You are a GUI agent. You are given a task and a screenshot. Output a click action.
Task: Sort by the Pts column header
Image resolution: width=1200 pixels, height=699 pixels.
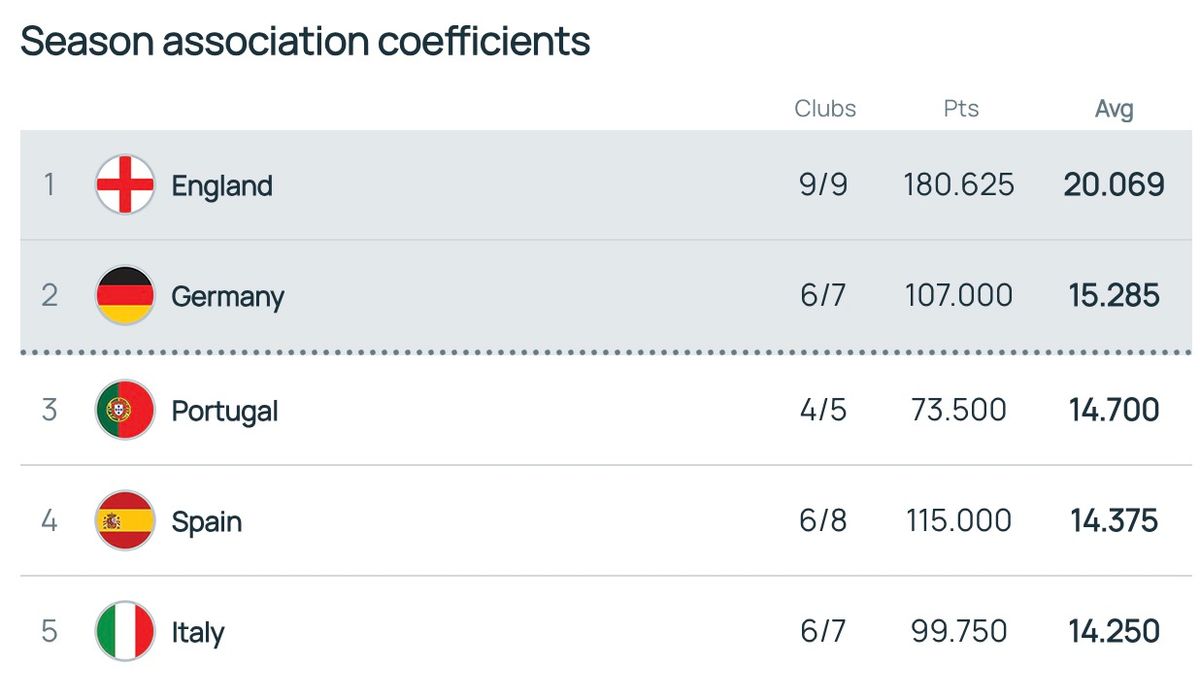pos(961,109)
